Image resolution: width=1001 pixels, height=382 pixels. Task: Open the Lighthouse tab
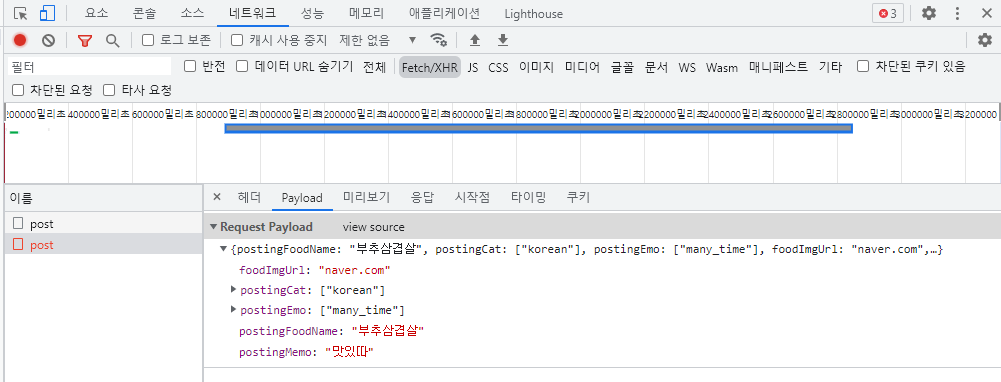534,13
